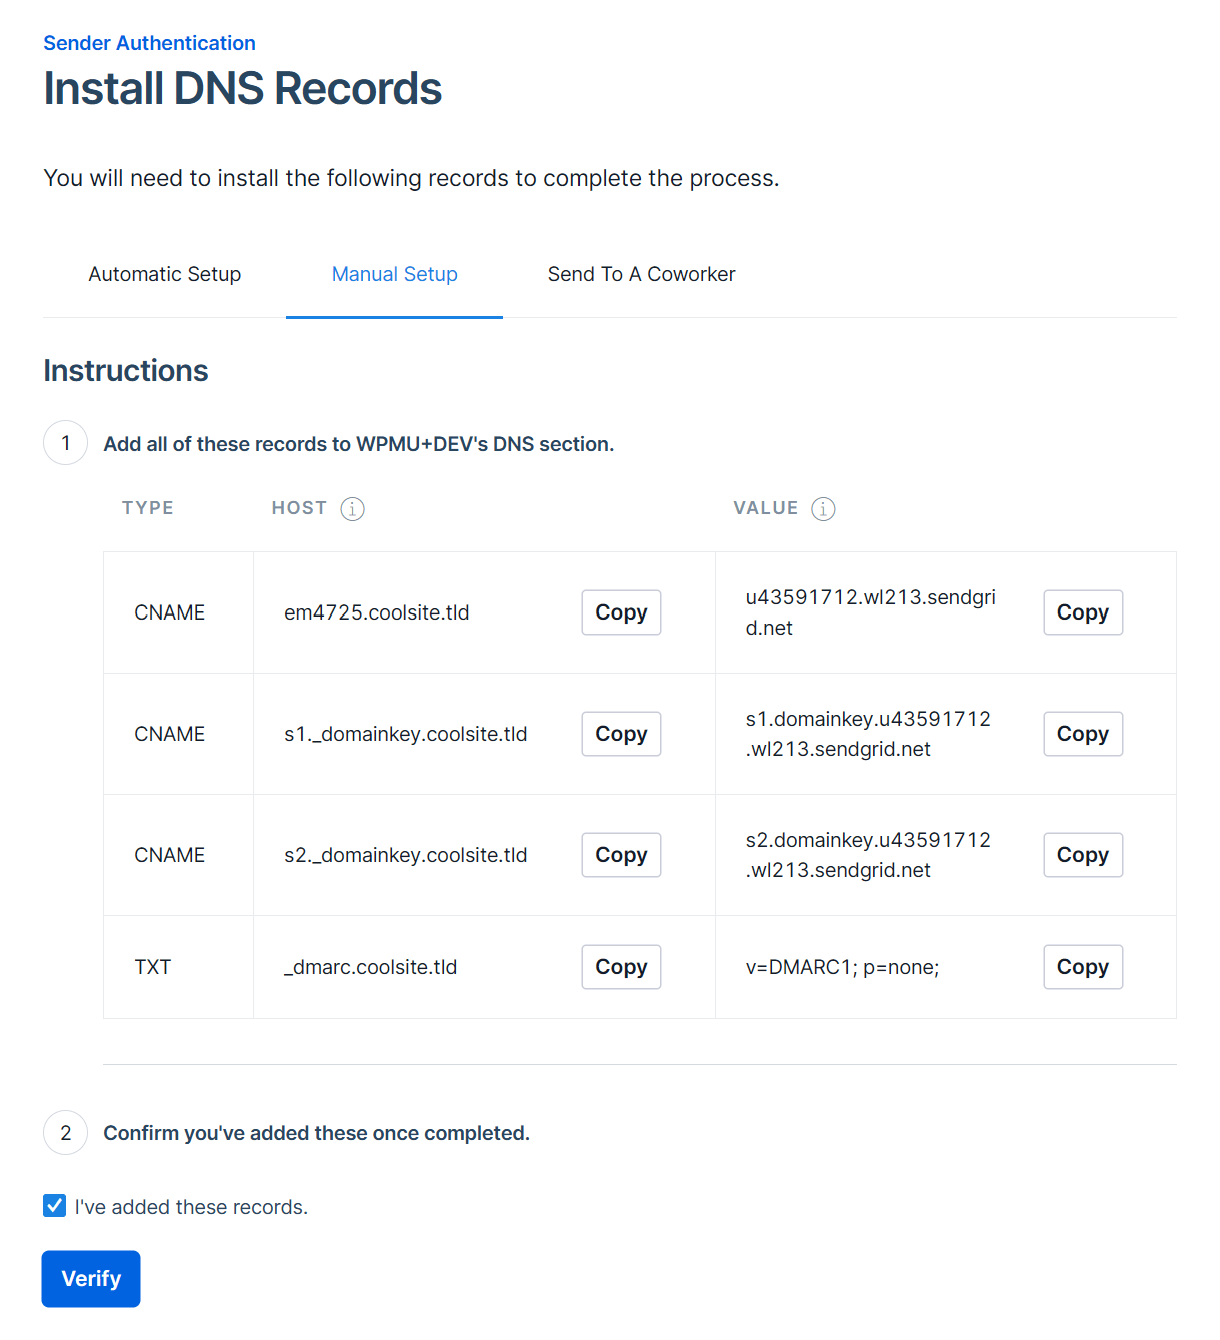Copy the s2.domainkey CNAME value
Viewport: 1220px width, 1340px height.
1082,855
